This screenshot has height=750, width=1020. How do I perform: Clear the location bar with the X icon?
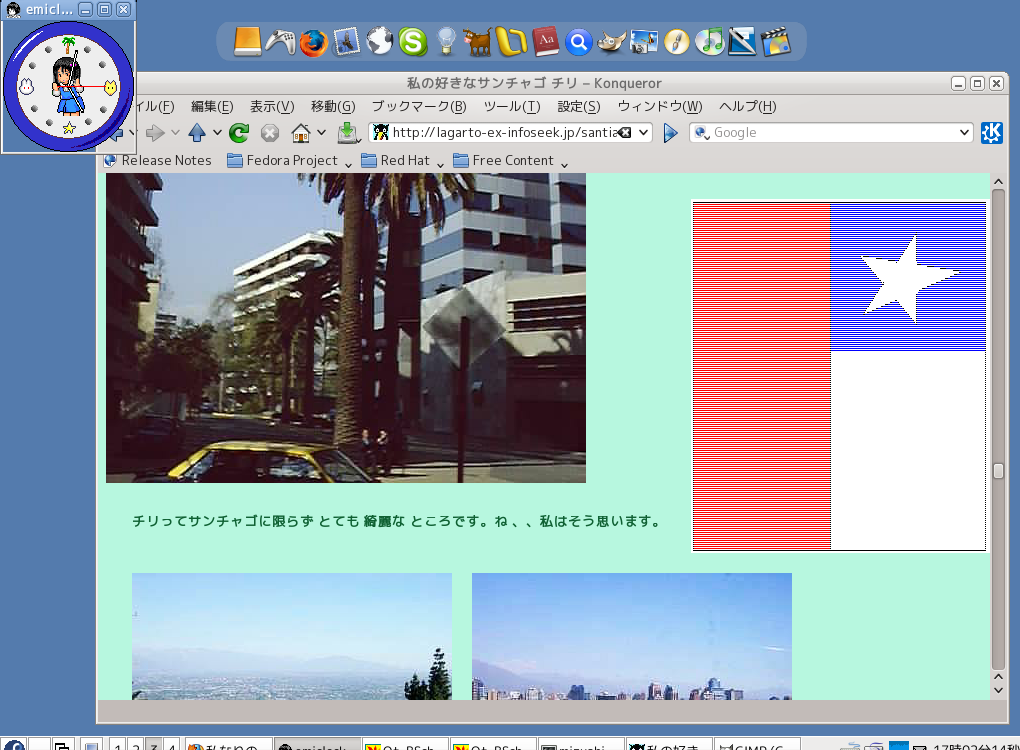click(x=624, y=132)
